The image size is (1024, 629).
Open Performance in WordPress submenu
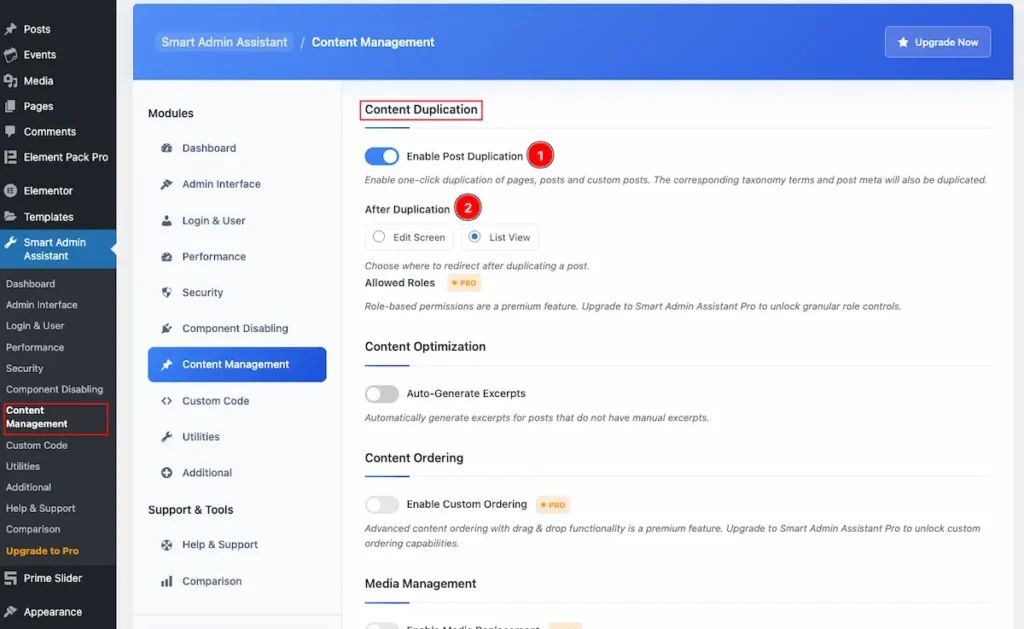click(x=35, y=347)
